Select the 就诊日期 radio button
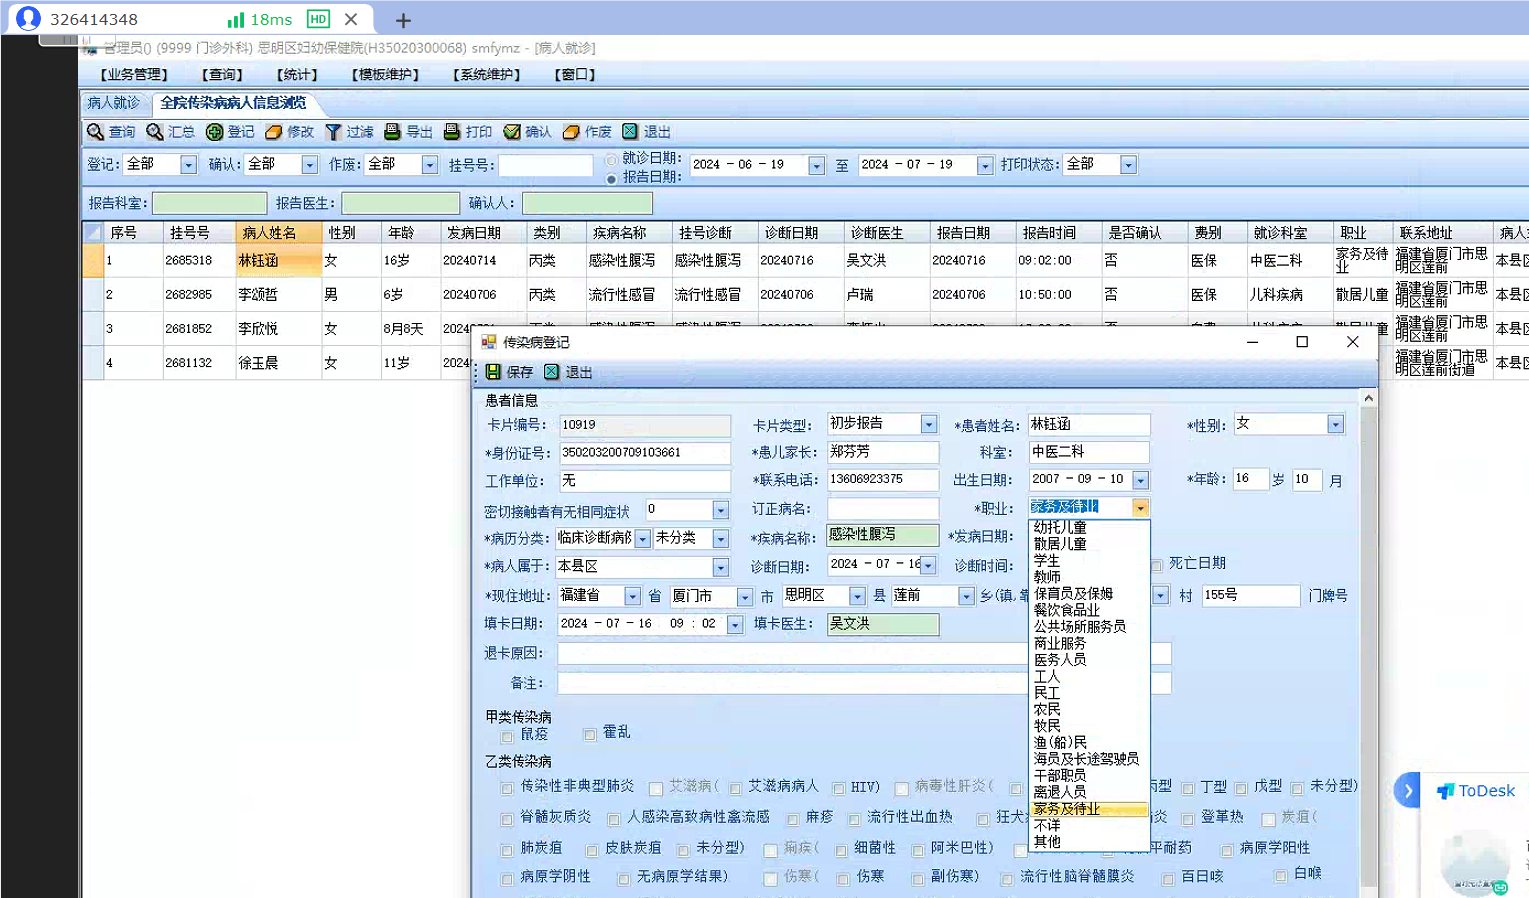 coord(612,160)
